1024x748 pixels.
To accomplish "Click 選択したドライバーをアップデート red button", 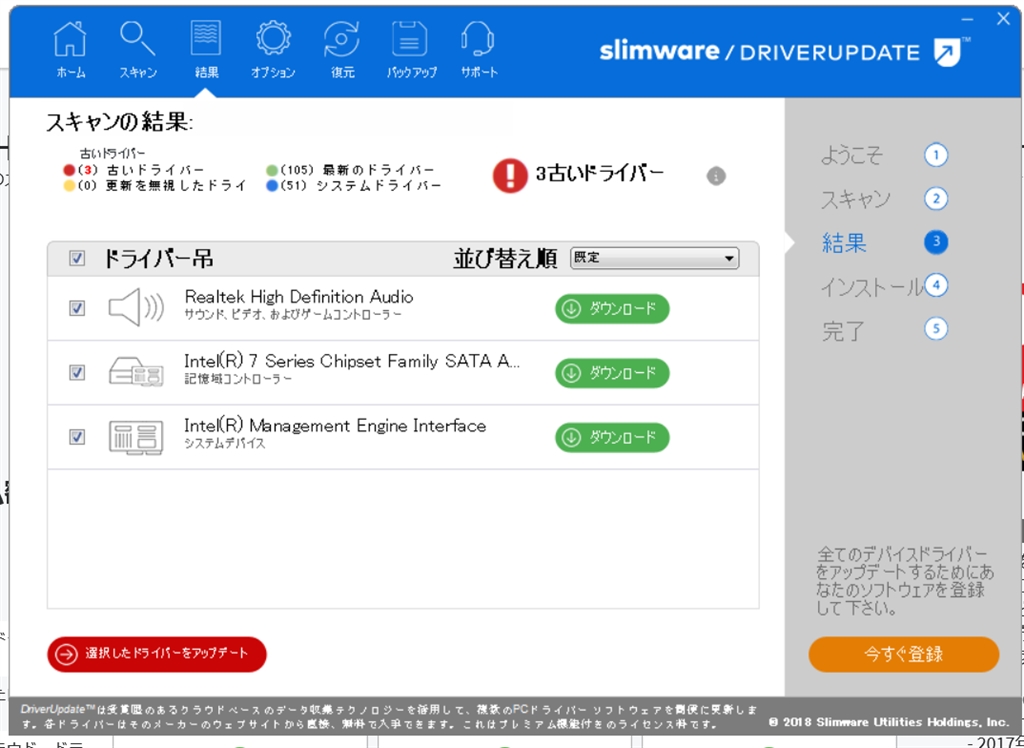I will click(x=157, y=655).
